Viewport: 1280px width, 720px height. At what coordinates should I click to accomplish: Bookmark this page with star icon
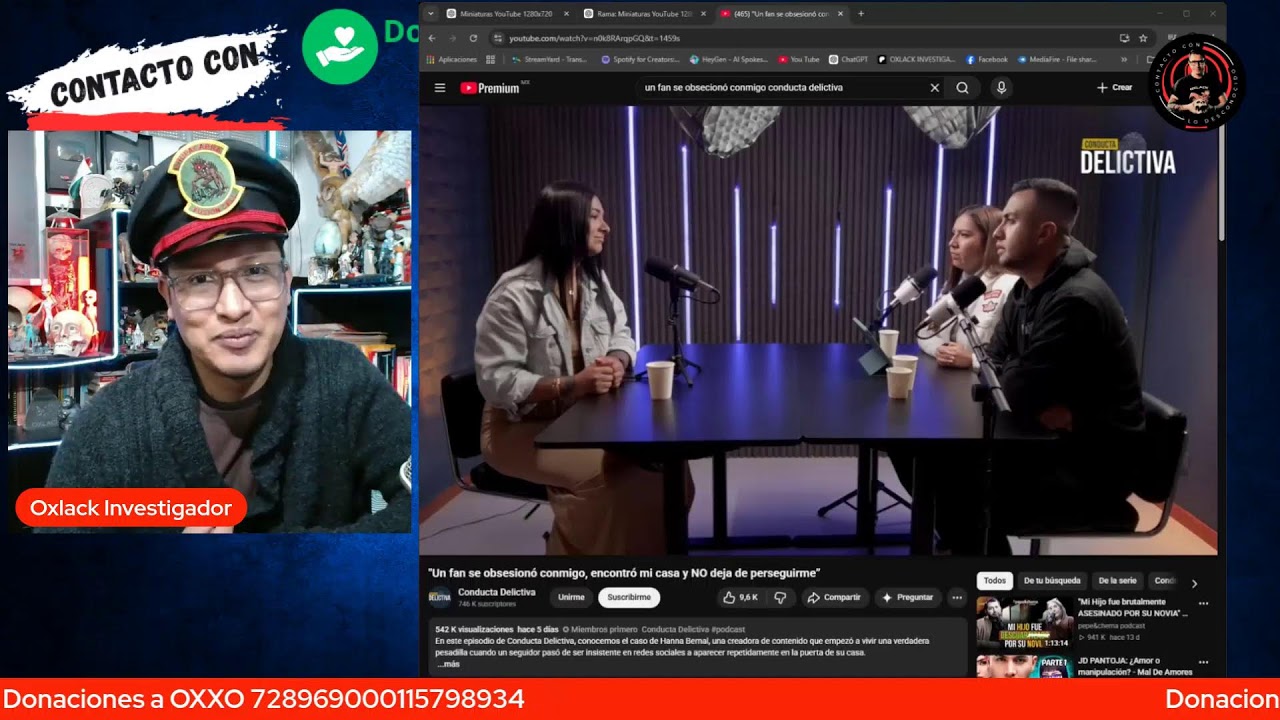pyautogui.click(x=1143, y=38)
